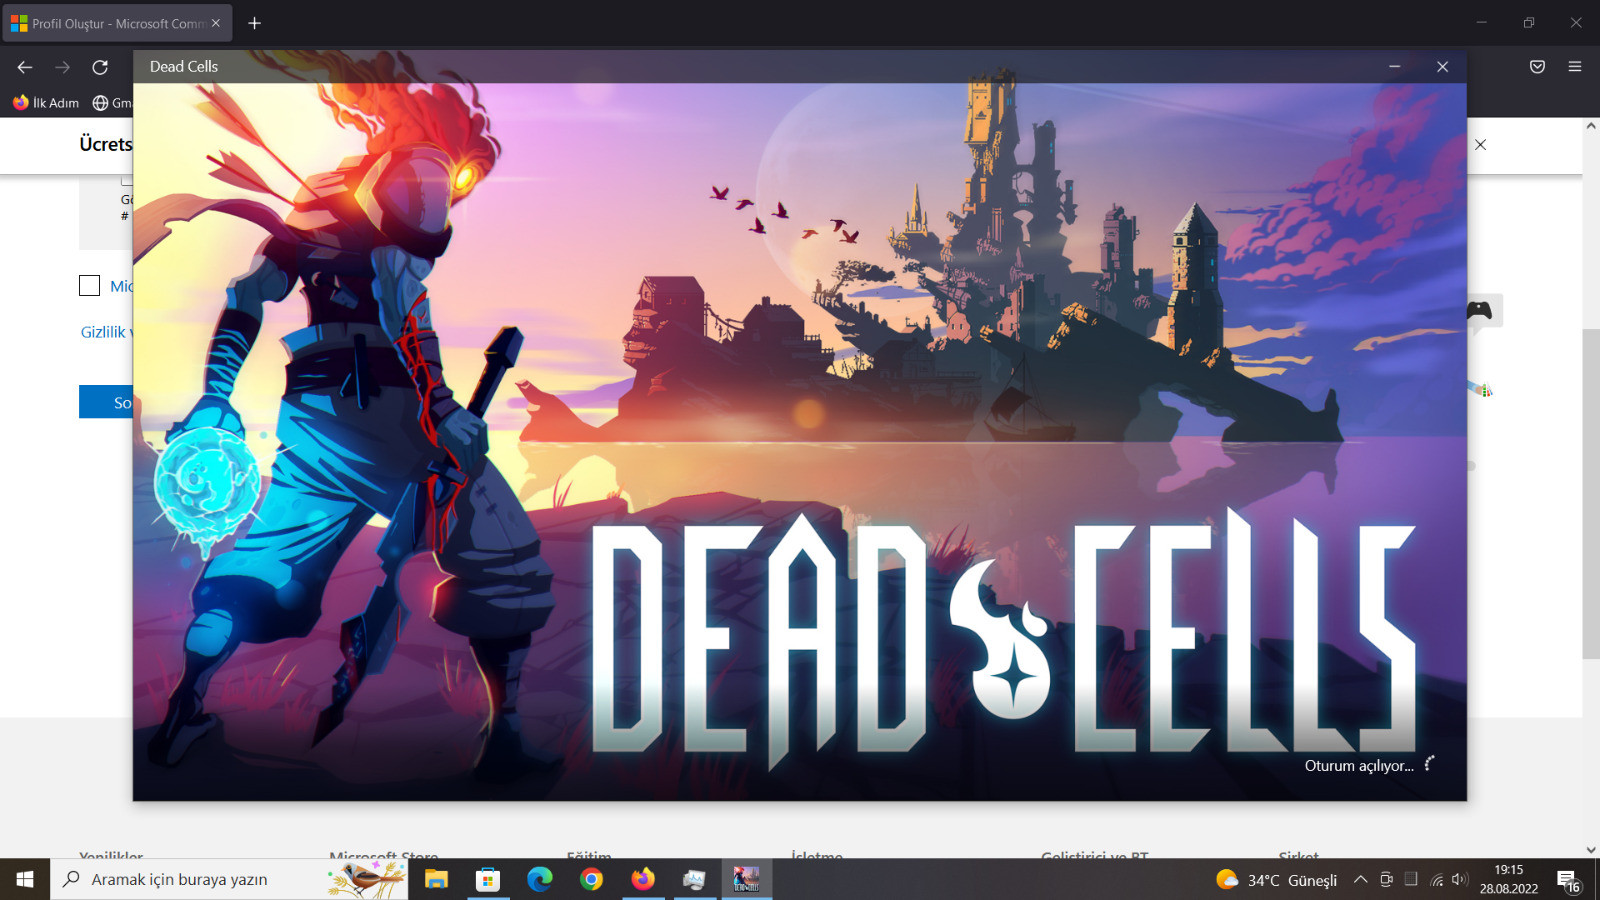Open Pocket save icon in Firefox
1600x900 pixels.
point(1537,67)
